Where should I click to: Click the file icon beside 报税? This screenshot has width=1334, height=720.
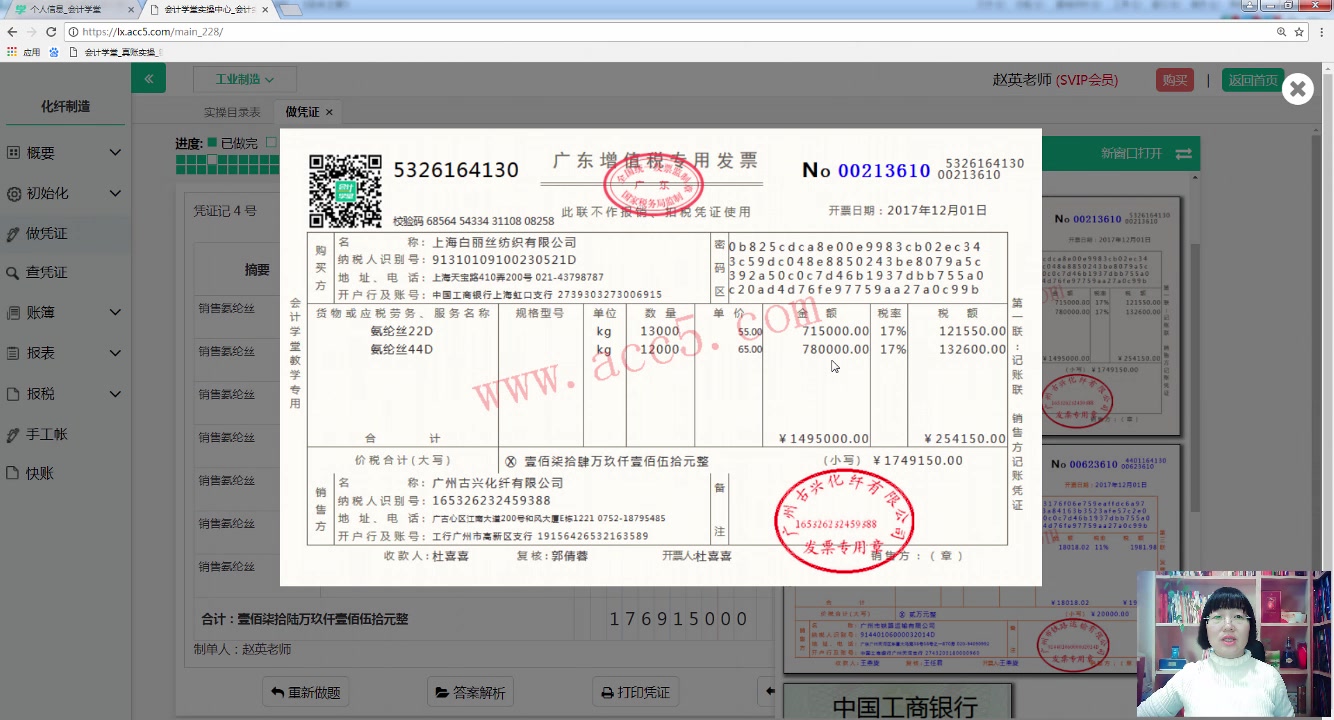click(x=13, y=394)
